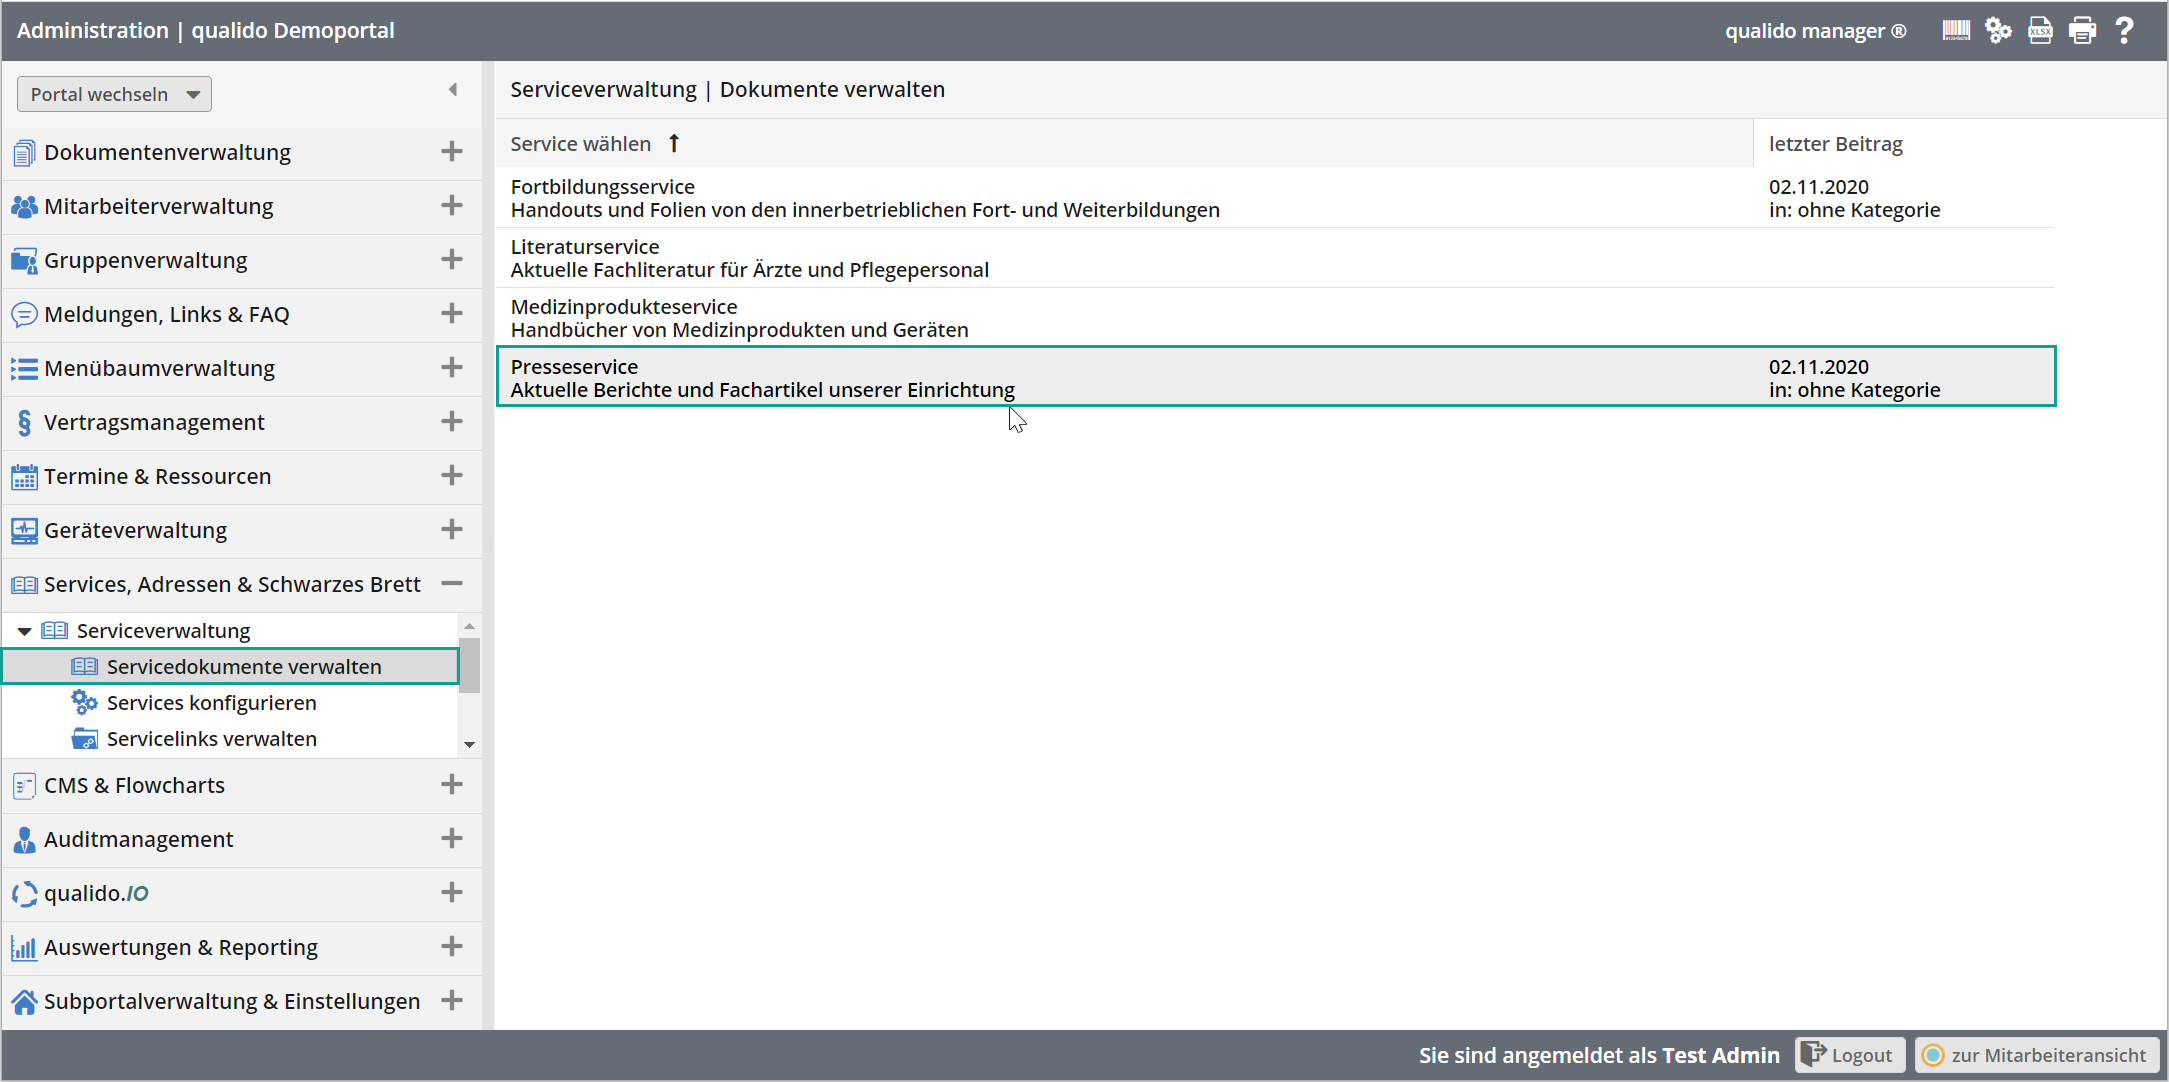Image resolution: width=2169 pixels, height=1082 pixels.
Task: Expand Gruppenverwaltung with its plus sign
Action: pos(452,260)
